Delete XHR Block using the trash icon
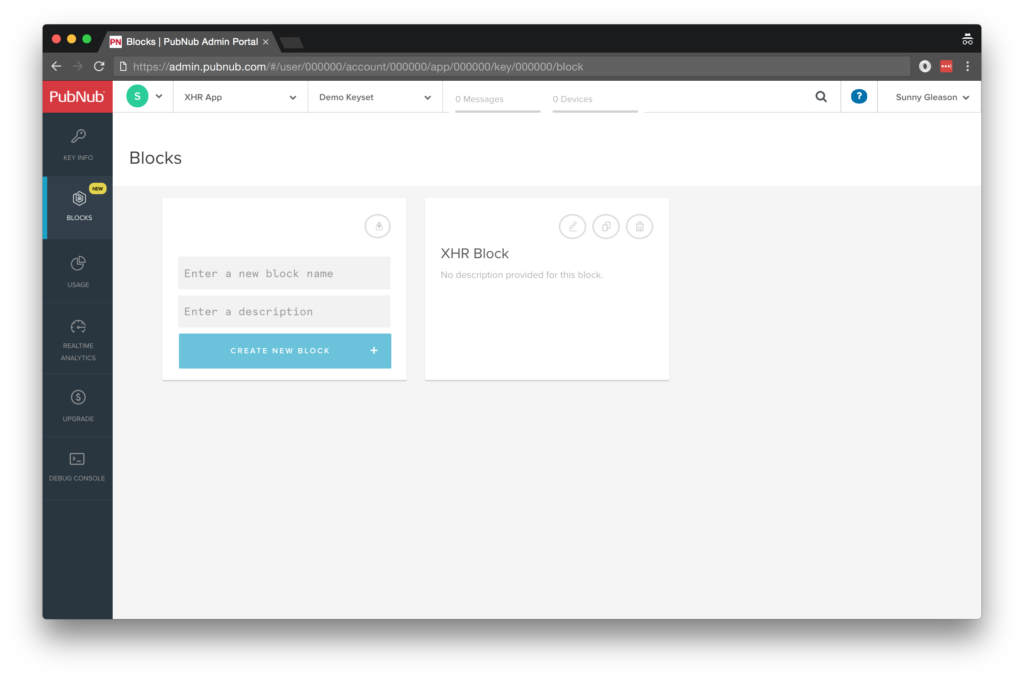The image size is (1024, 680). tap(640, 227)
